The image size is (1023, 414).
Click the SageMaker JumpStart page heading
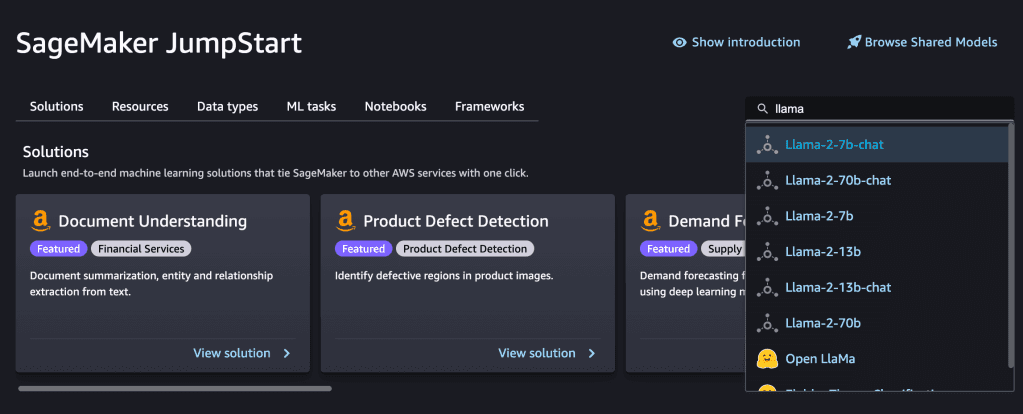point(159,44)
